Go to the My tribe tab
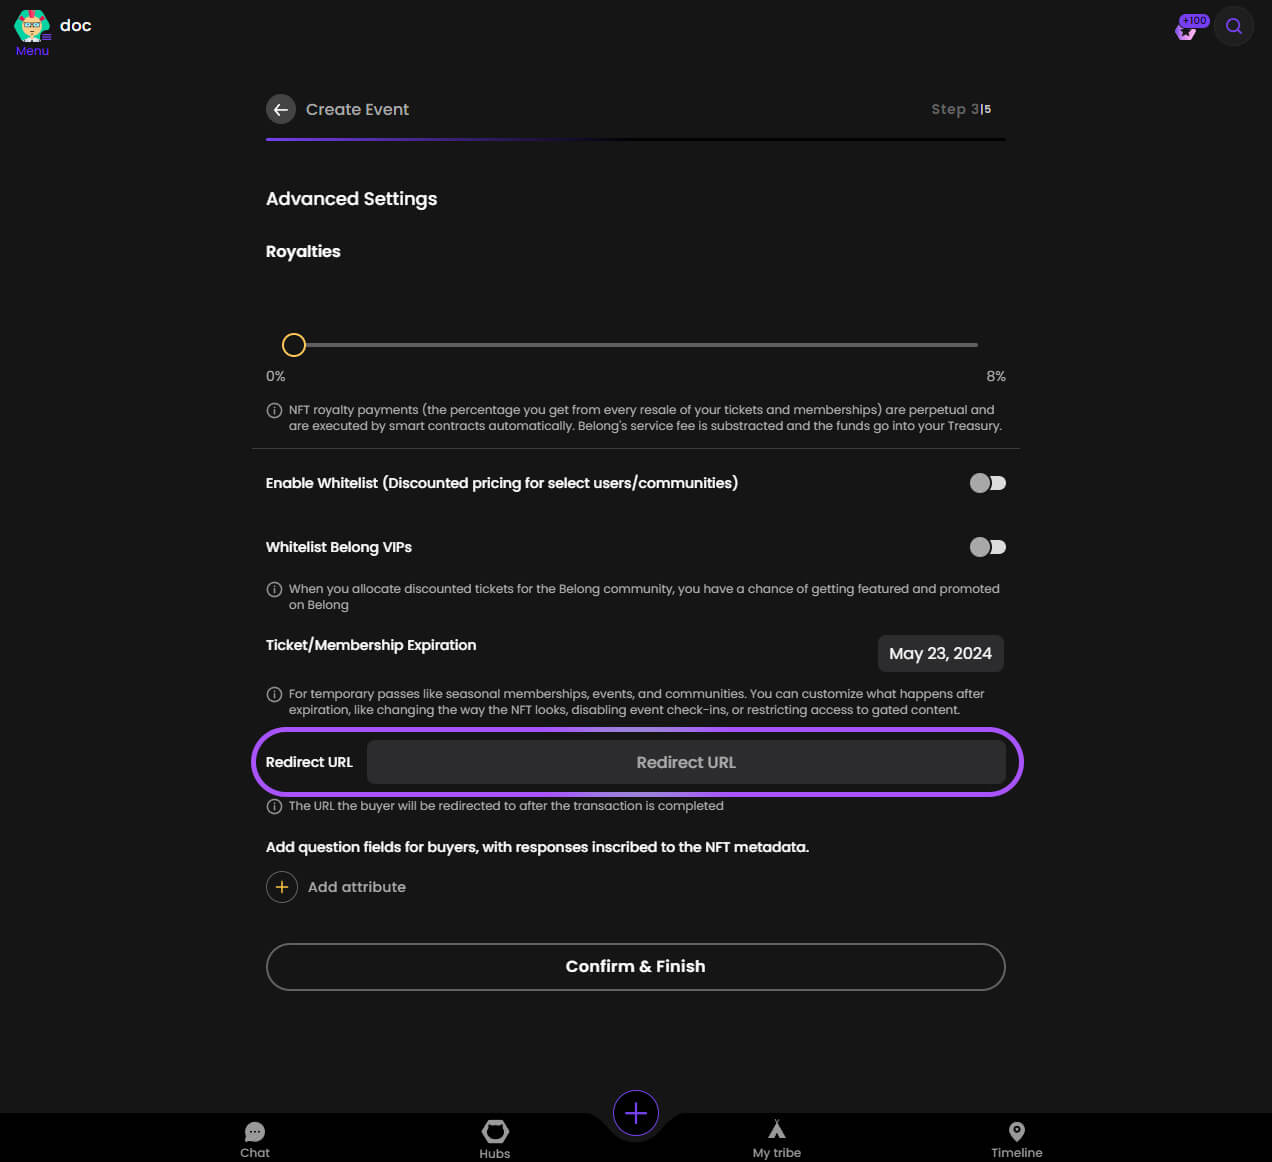 tap(777, 1139)
